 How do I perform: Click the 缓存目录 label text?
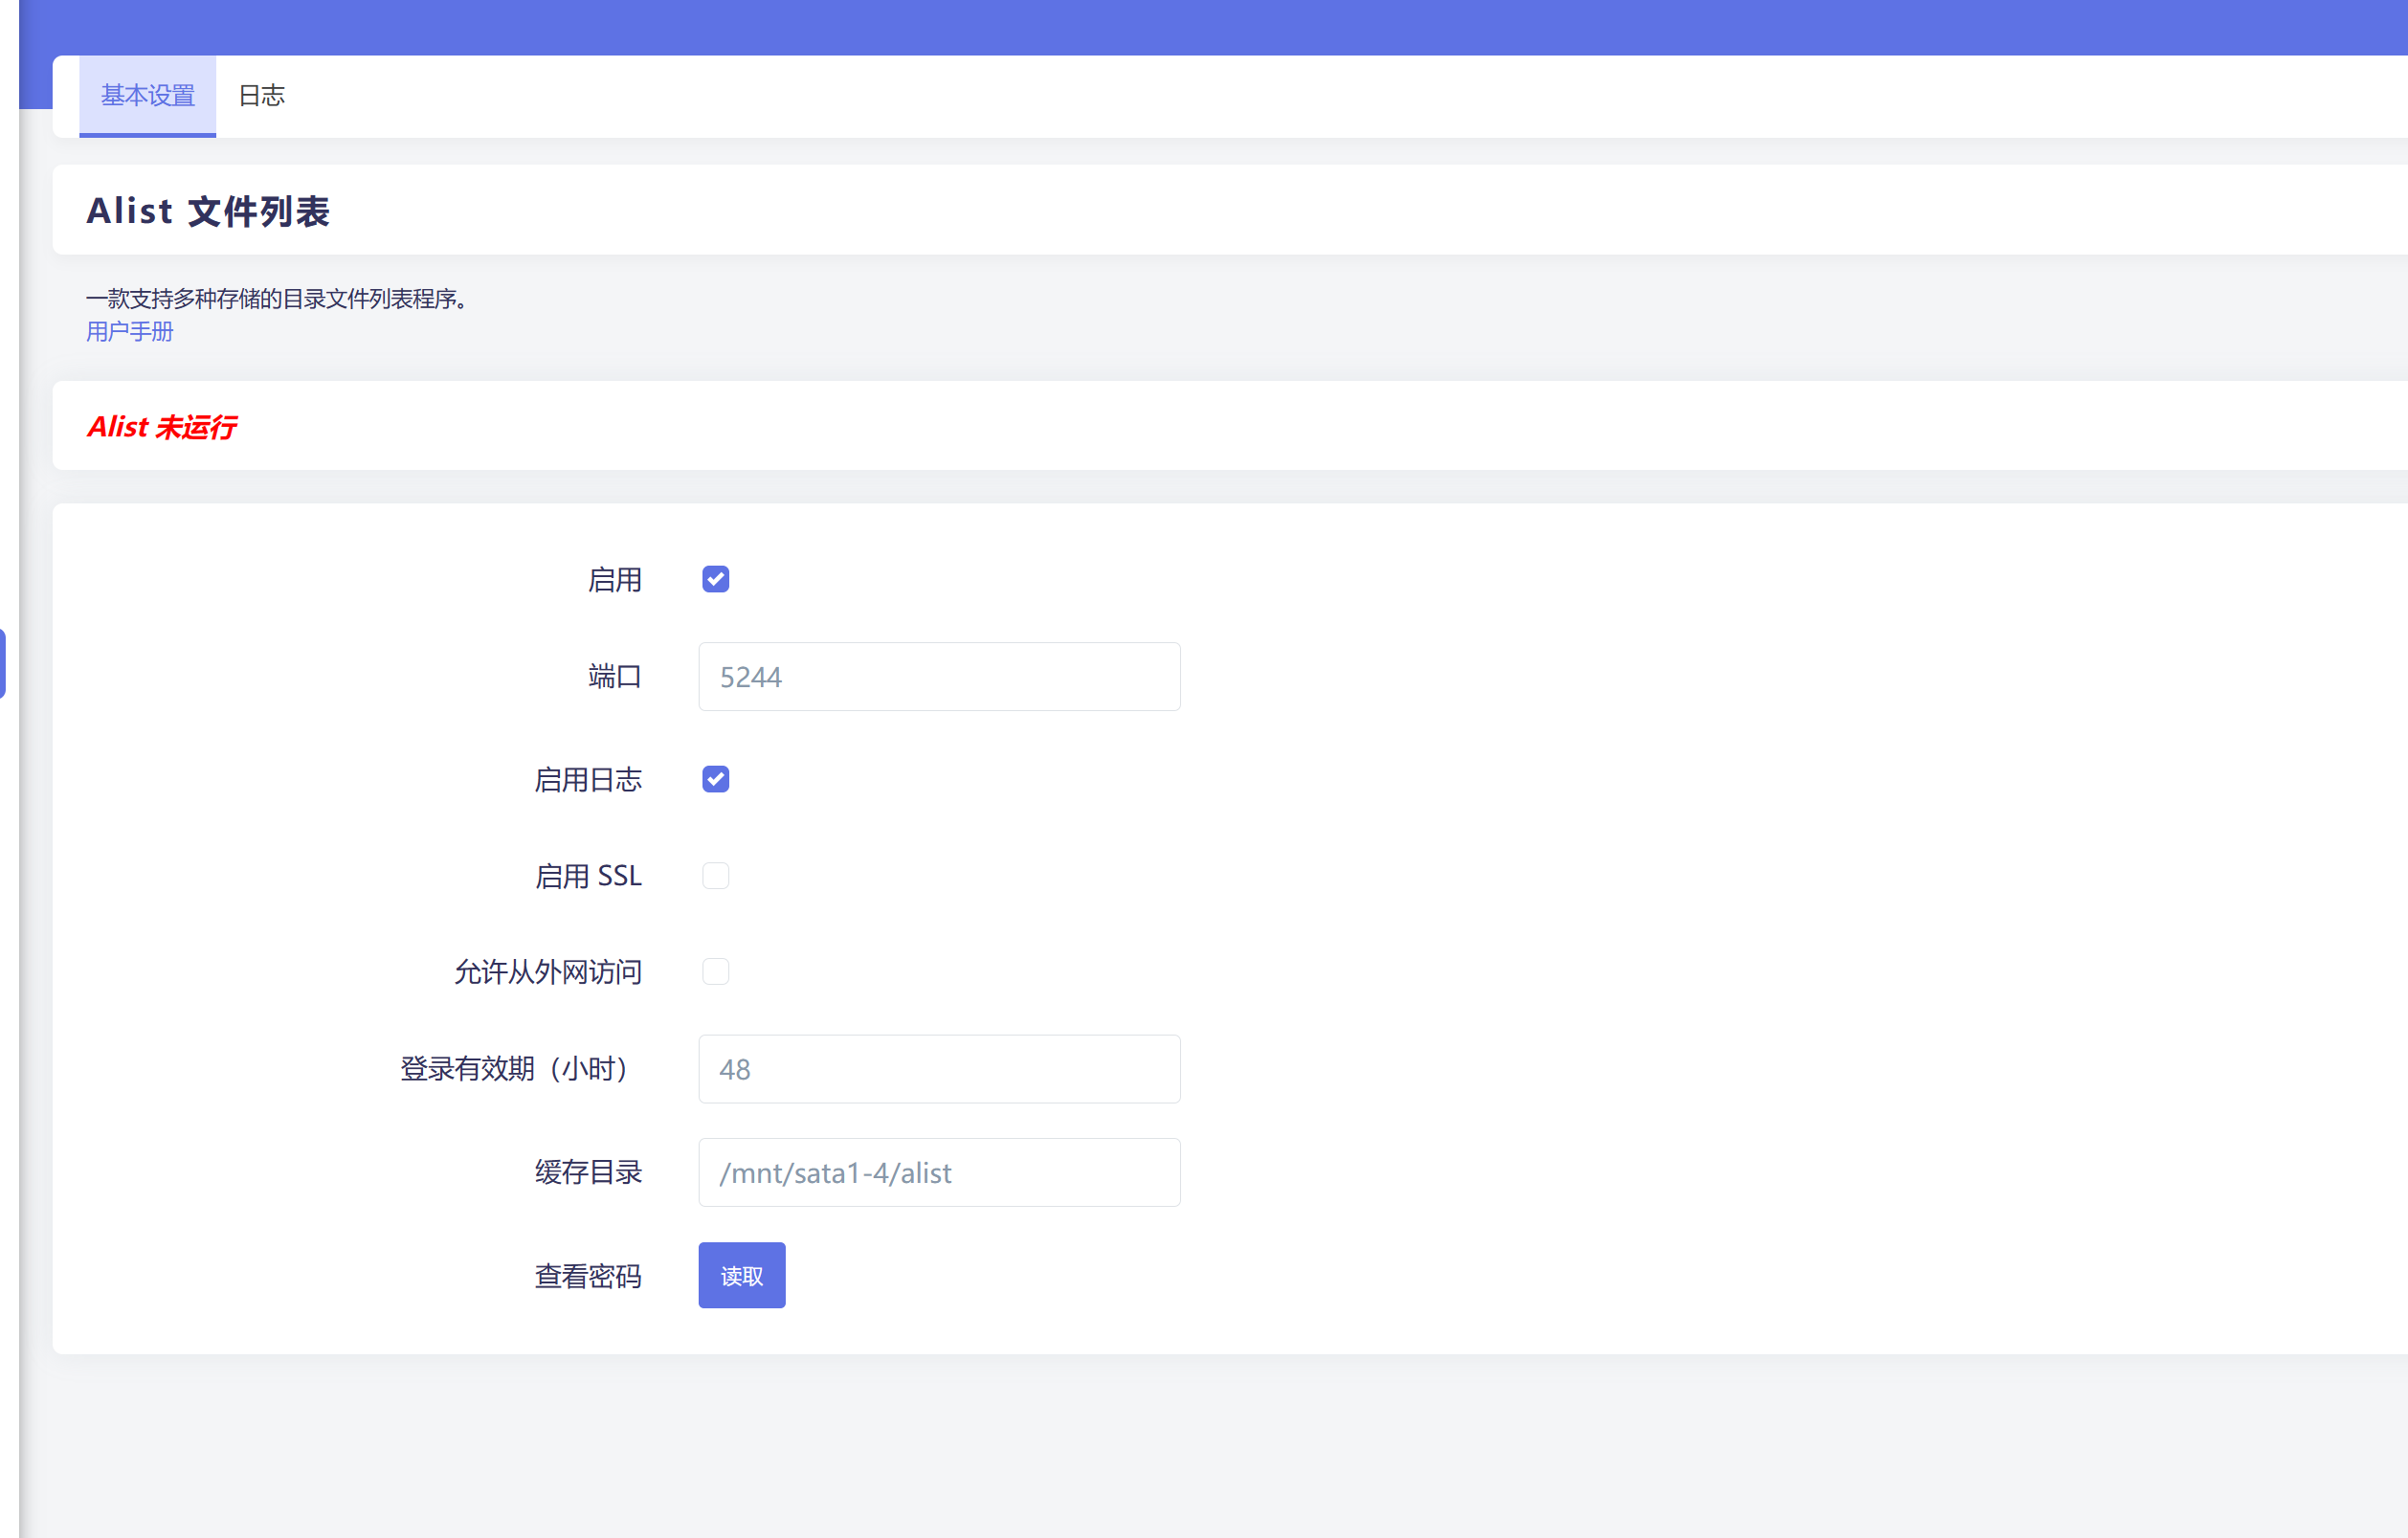[588, 1172]
